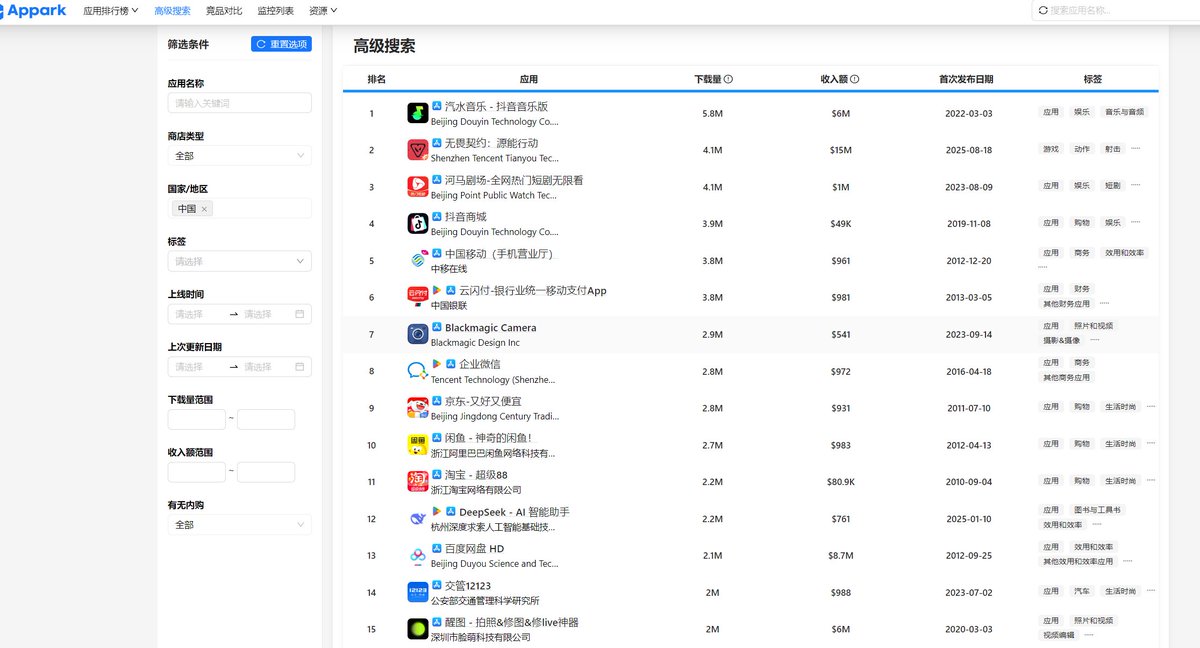Remove the 中国 country filter tag
Image resolution: width=1200 pixels, height=648 pixels.
(203, 208)
